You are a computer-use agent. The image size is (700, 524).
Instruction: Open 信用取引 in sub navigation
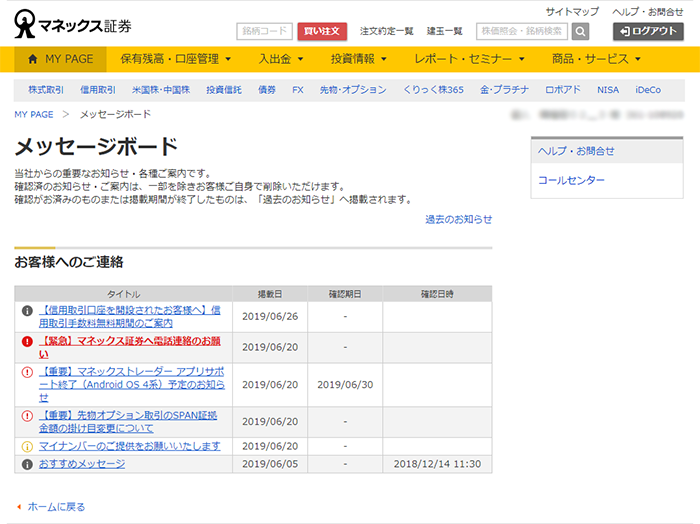click(x=98, y=90)
